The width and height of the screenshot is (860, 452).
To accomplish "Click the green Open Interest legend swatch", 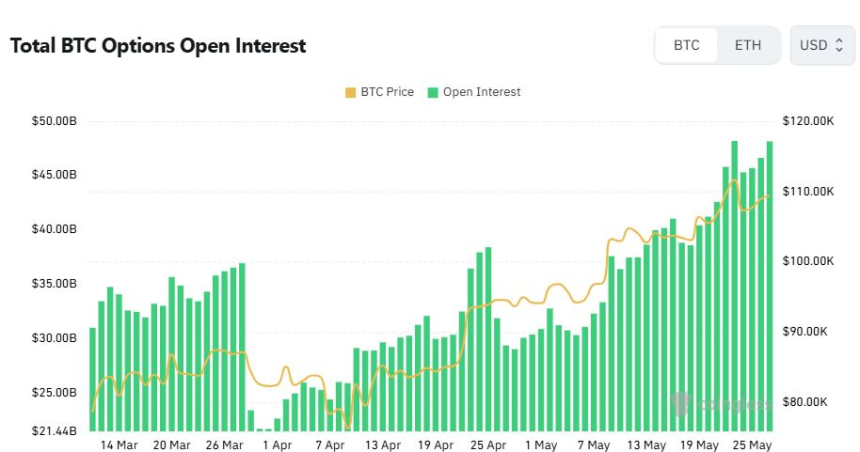I will point(433,93).
